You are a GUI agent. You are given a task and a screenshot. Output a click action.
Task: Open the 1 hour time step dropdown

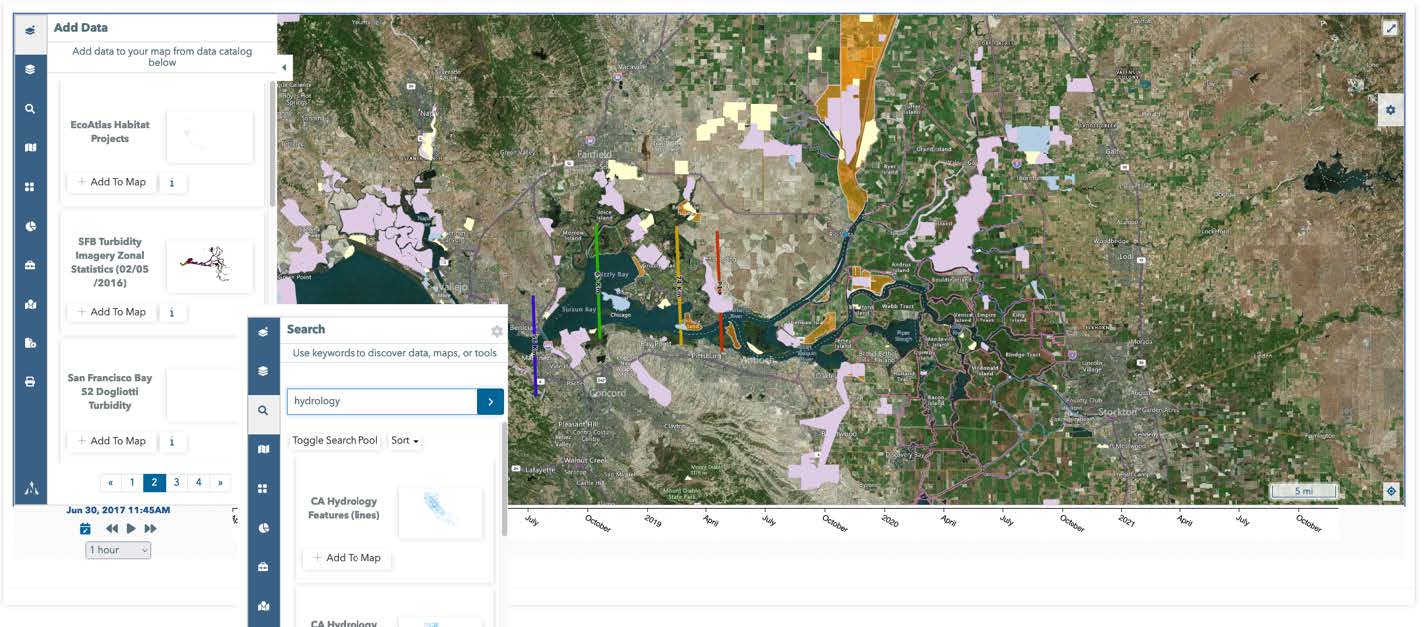pos(118,550)
